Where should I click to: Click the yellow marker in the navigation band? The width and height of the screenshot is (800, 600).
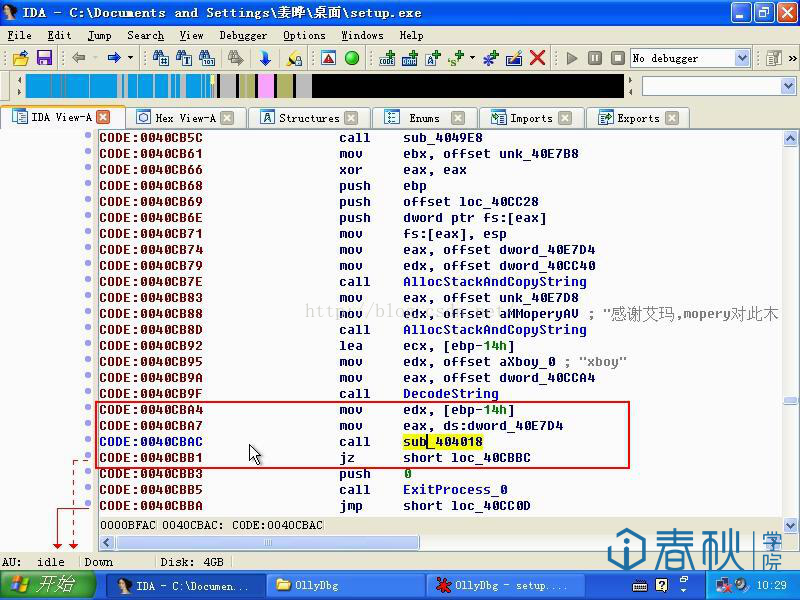pyautogui.click(x=212, y=80)
